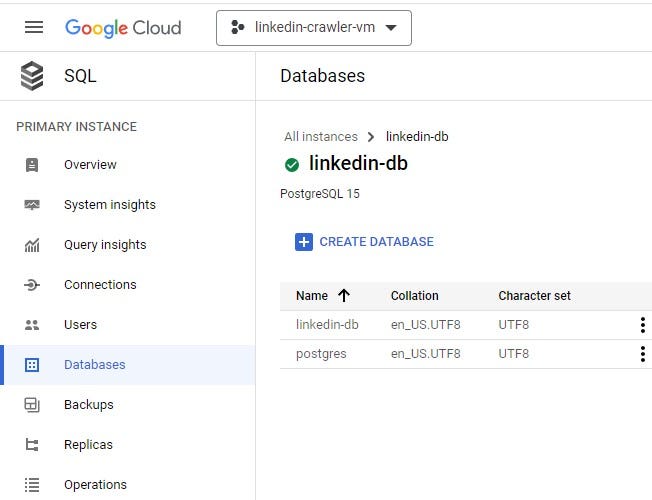Select the linkedin-db database name cell
652x500 pixels.
tap(327, 324)
